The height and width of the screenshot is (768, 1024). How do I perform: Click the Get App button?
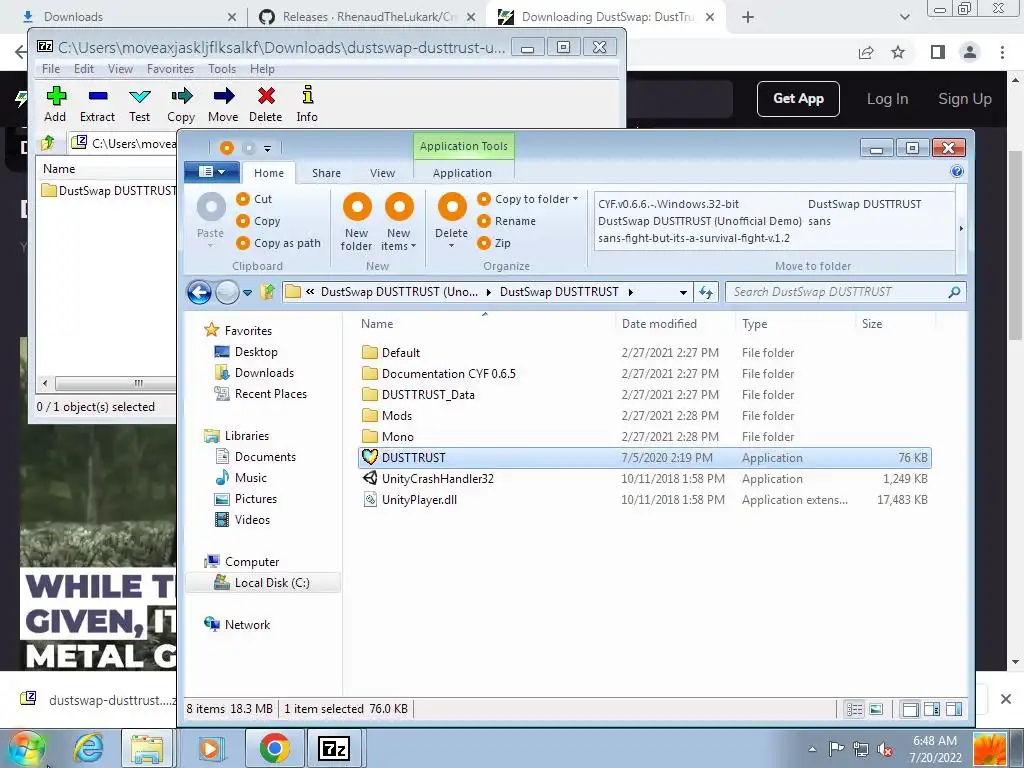(x=798, y=99)
